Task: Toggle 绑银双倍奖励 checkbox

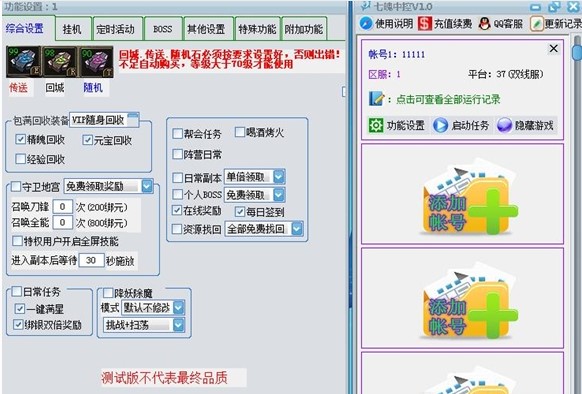Action: [x=18, y=324]
